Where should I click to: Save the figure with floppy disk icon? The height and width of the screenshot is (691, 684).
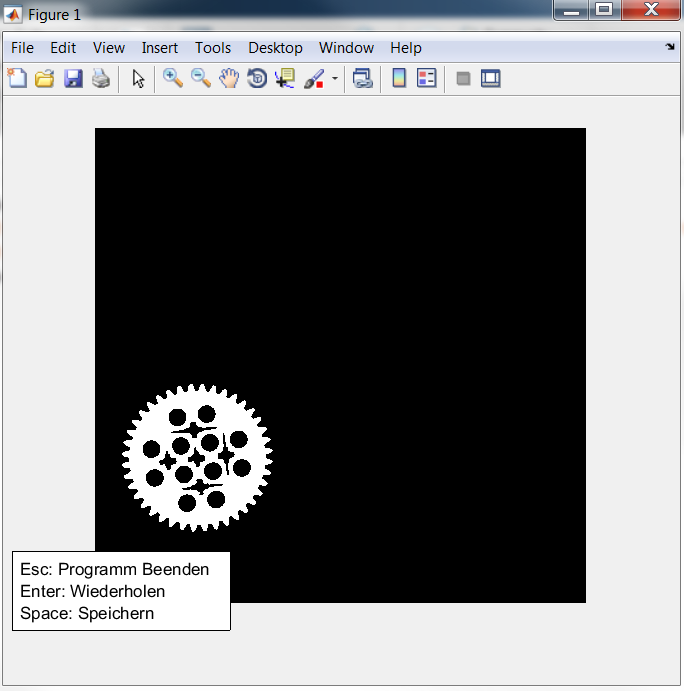click(x=73, y=78)
